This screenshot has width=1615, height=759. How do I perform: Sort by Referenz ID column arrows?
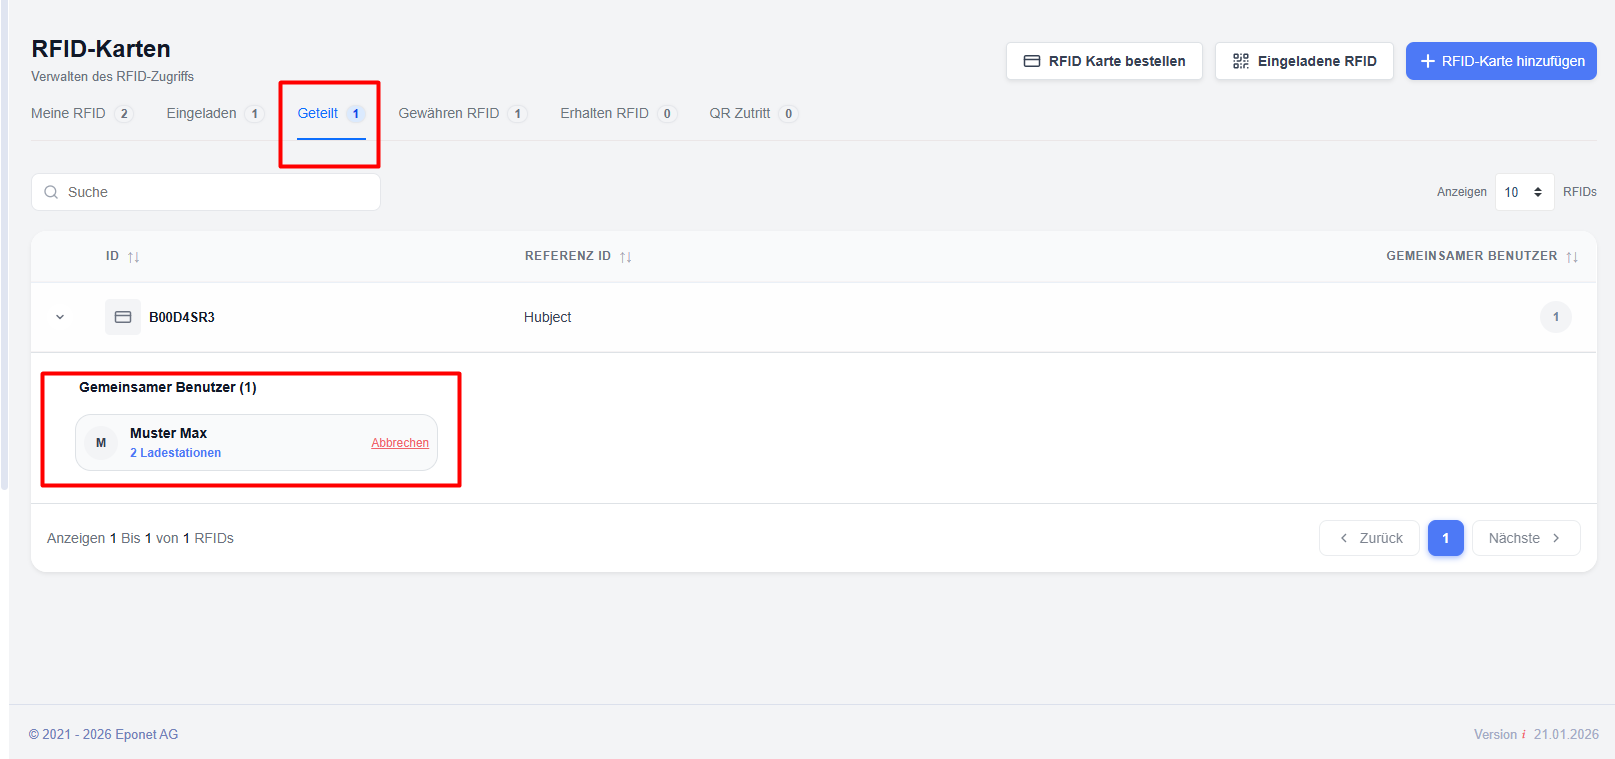pyautogui.click(x=626, y=257)
